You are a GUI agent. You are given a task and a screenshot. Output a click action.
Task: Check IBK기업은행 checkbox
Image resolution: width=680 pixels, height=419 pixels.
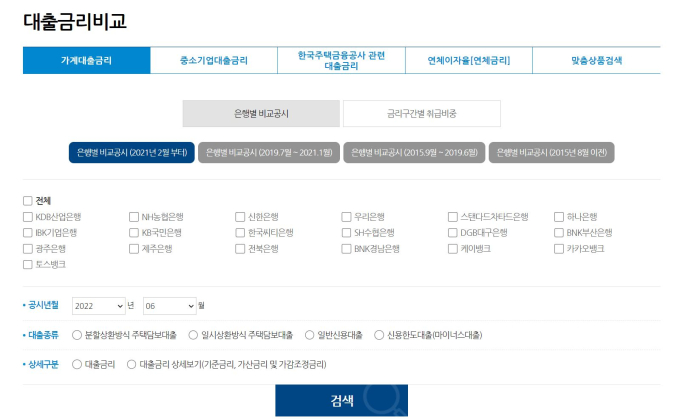click(x=28, y=233)
